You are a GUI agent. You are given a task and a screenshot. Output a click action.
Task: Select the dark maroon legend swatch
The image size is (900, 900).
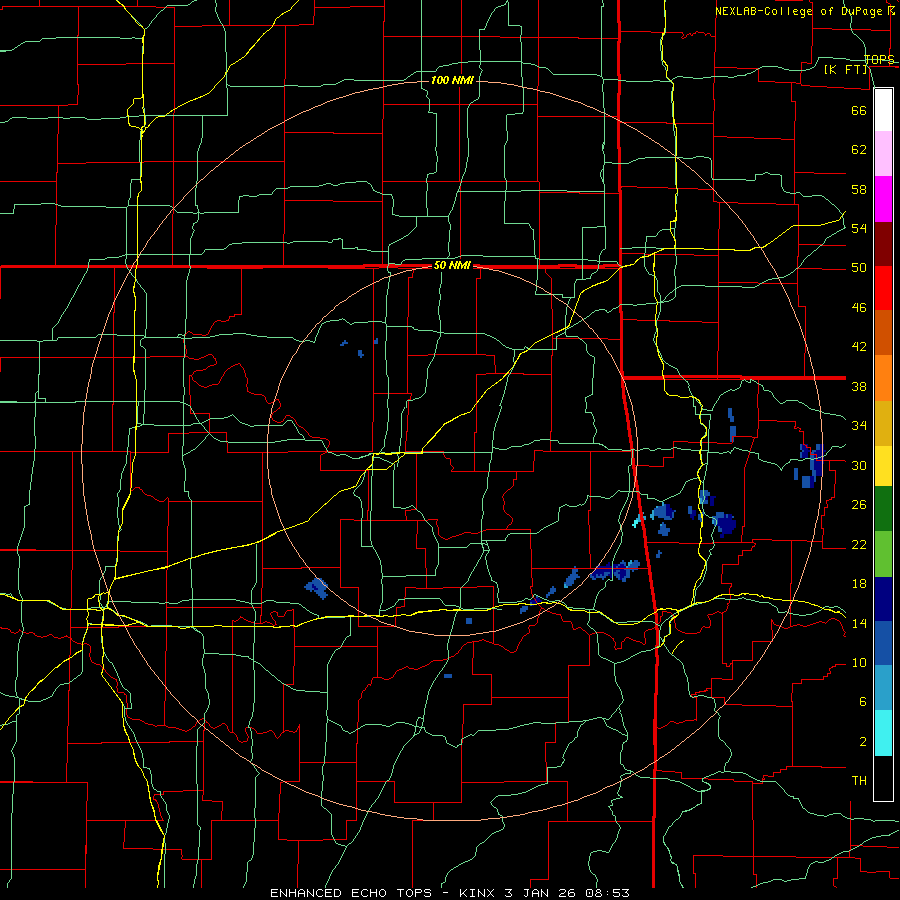(x=883, y=244)
